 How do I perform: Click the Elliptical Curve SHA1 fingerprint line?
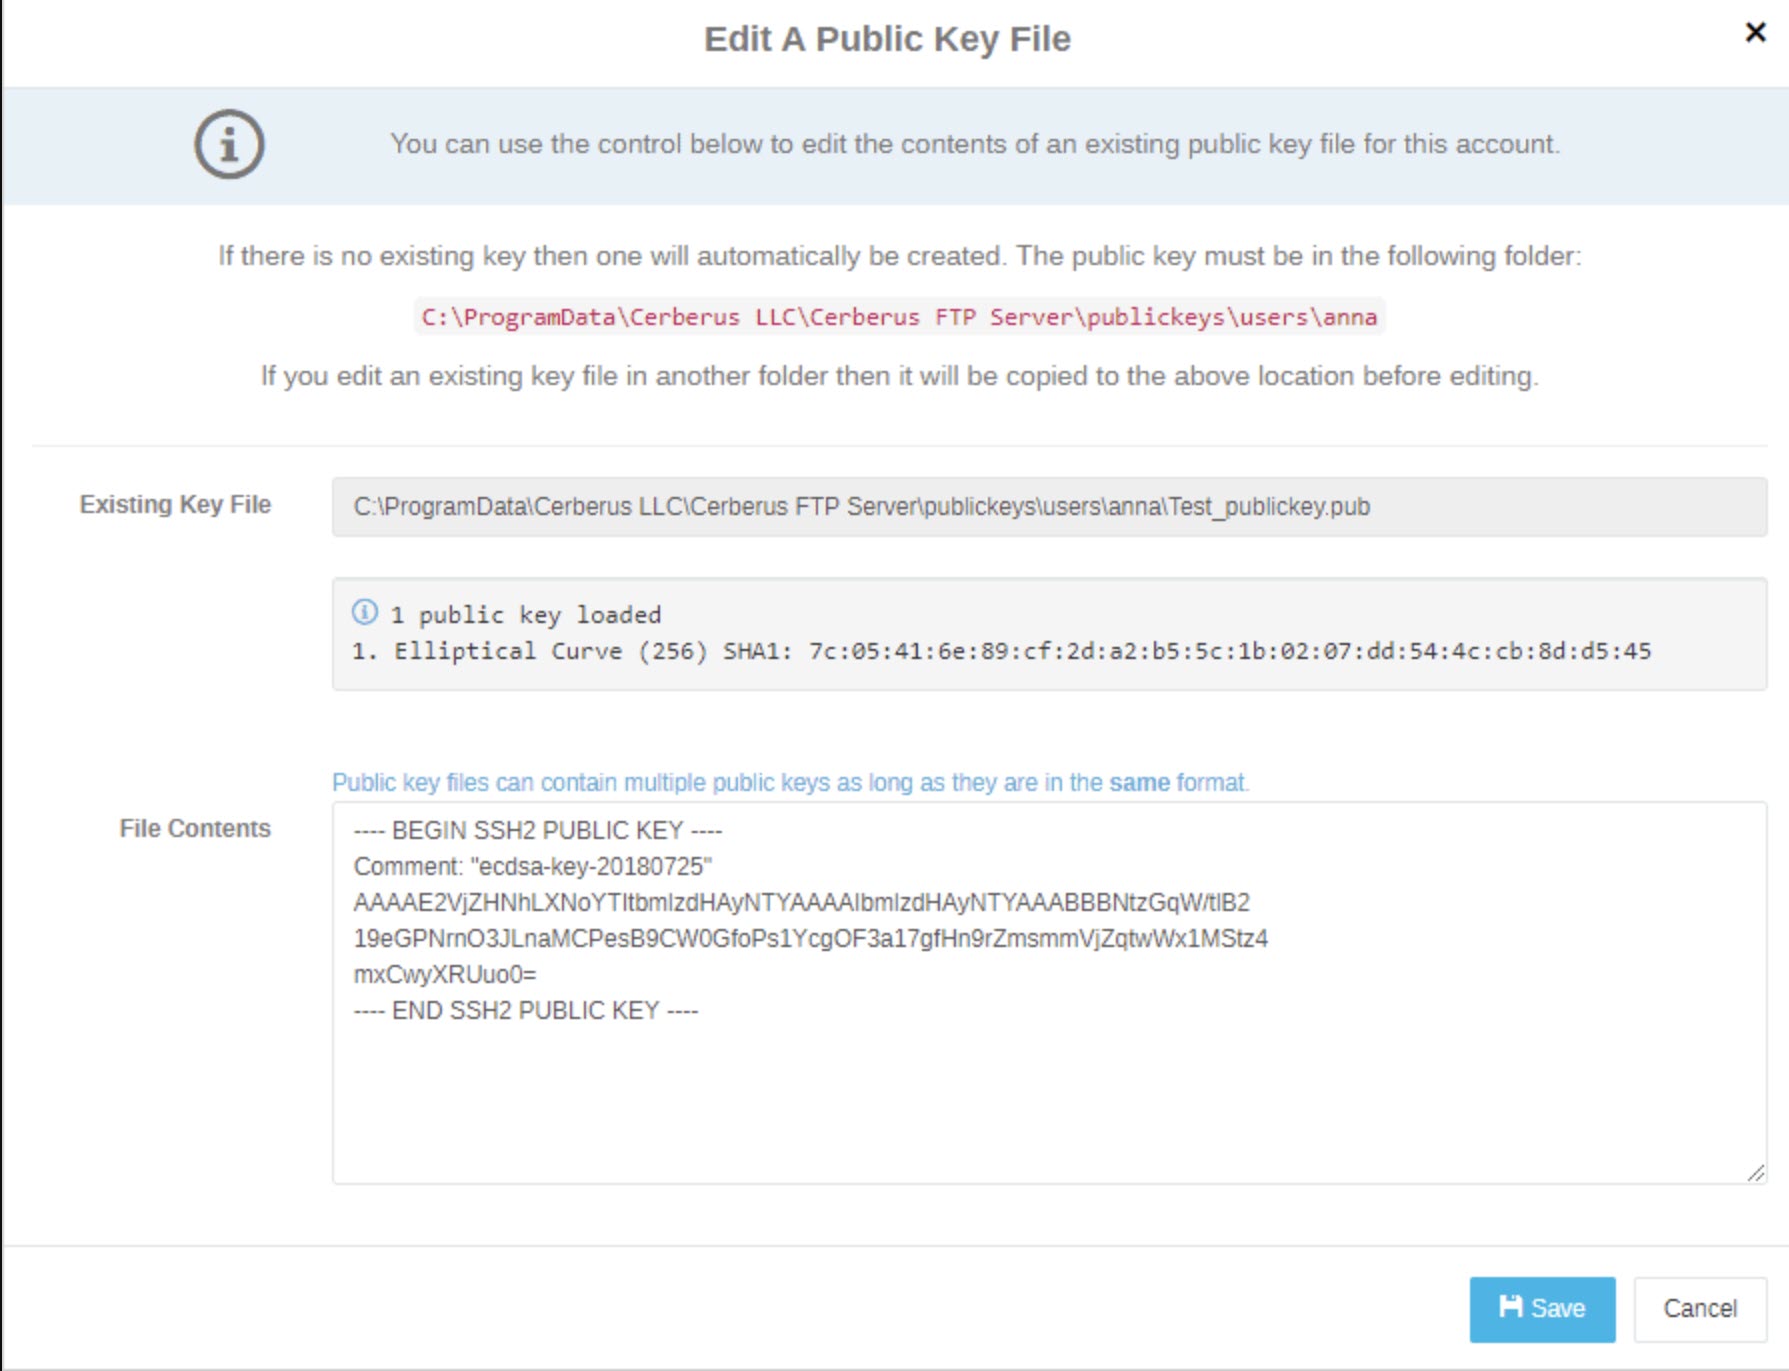(1001, 652)
